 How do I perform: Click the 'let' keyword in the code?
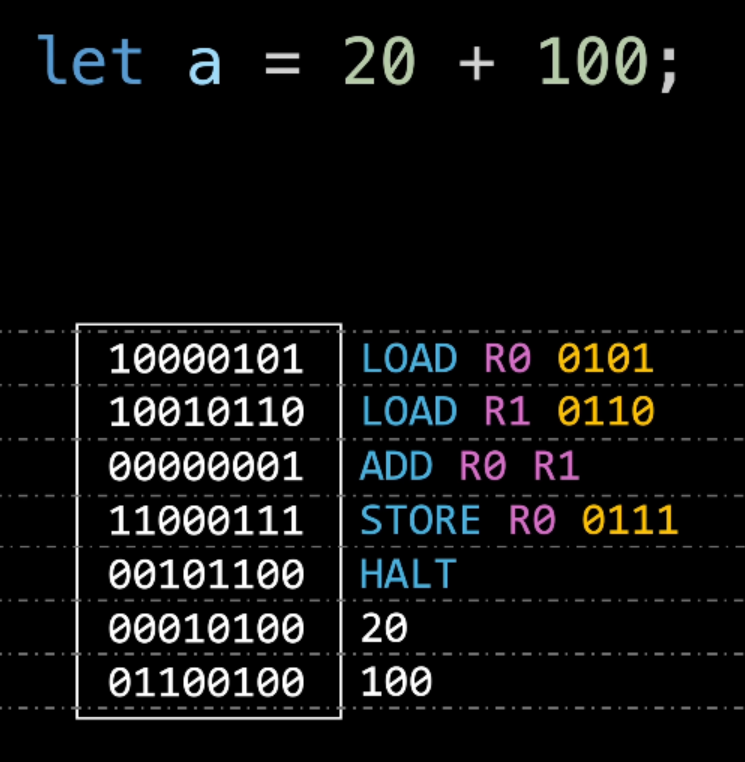click(x=89, y=62)
